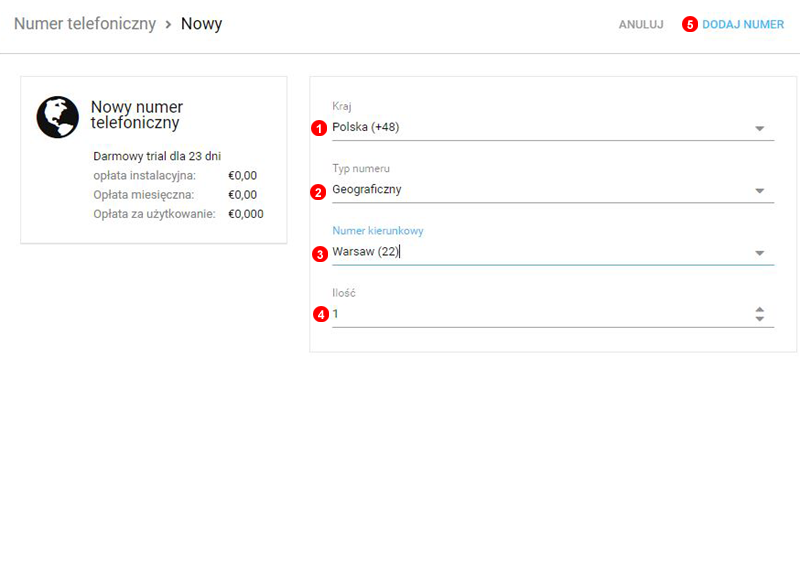Click the red step 5 badge
800x564 pixels.
(689, 25)
